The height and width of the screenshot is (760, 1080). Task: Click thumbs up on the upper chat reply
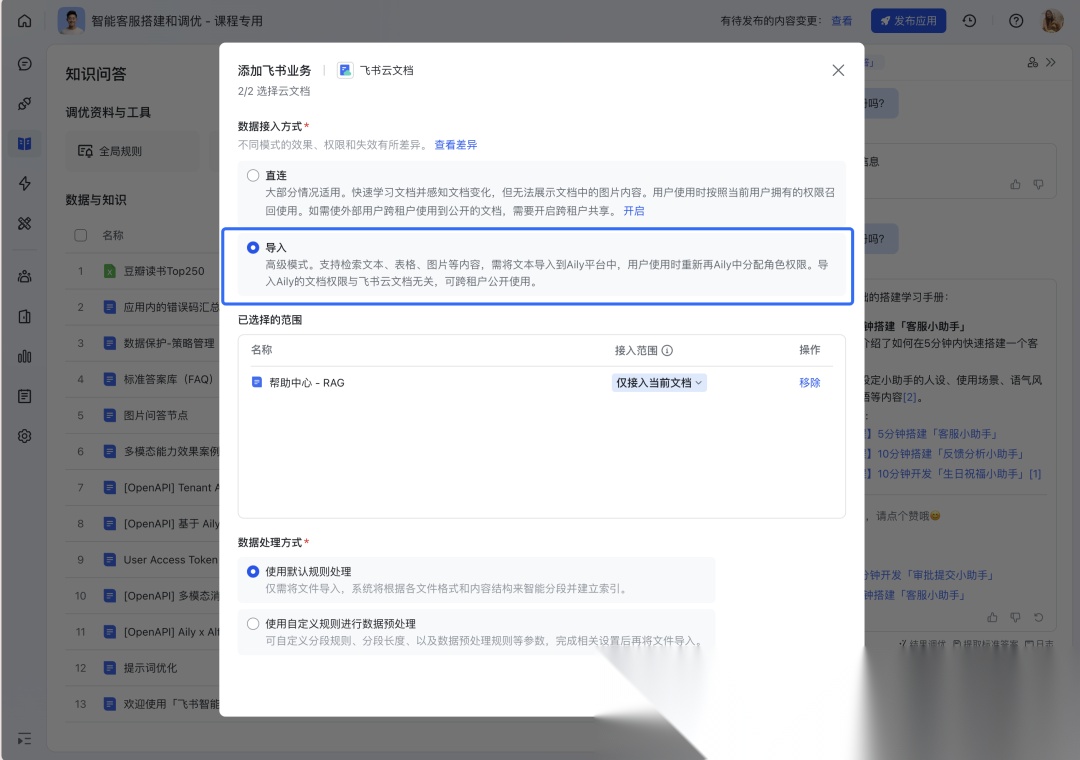click(1015, 184)
